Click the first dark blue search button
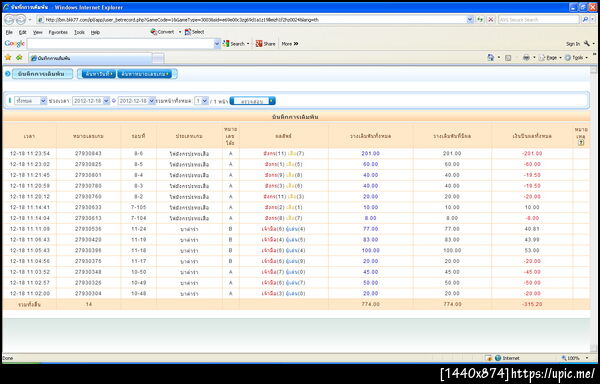The width and height of the screenshot is (600, 384). (98, 74)
